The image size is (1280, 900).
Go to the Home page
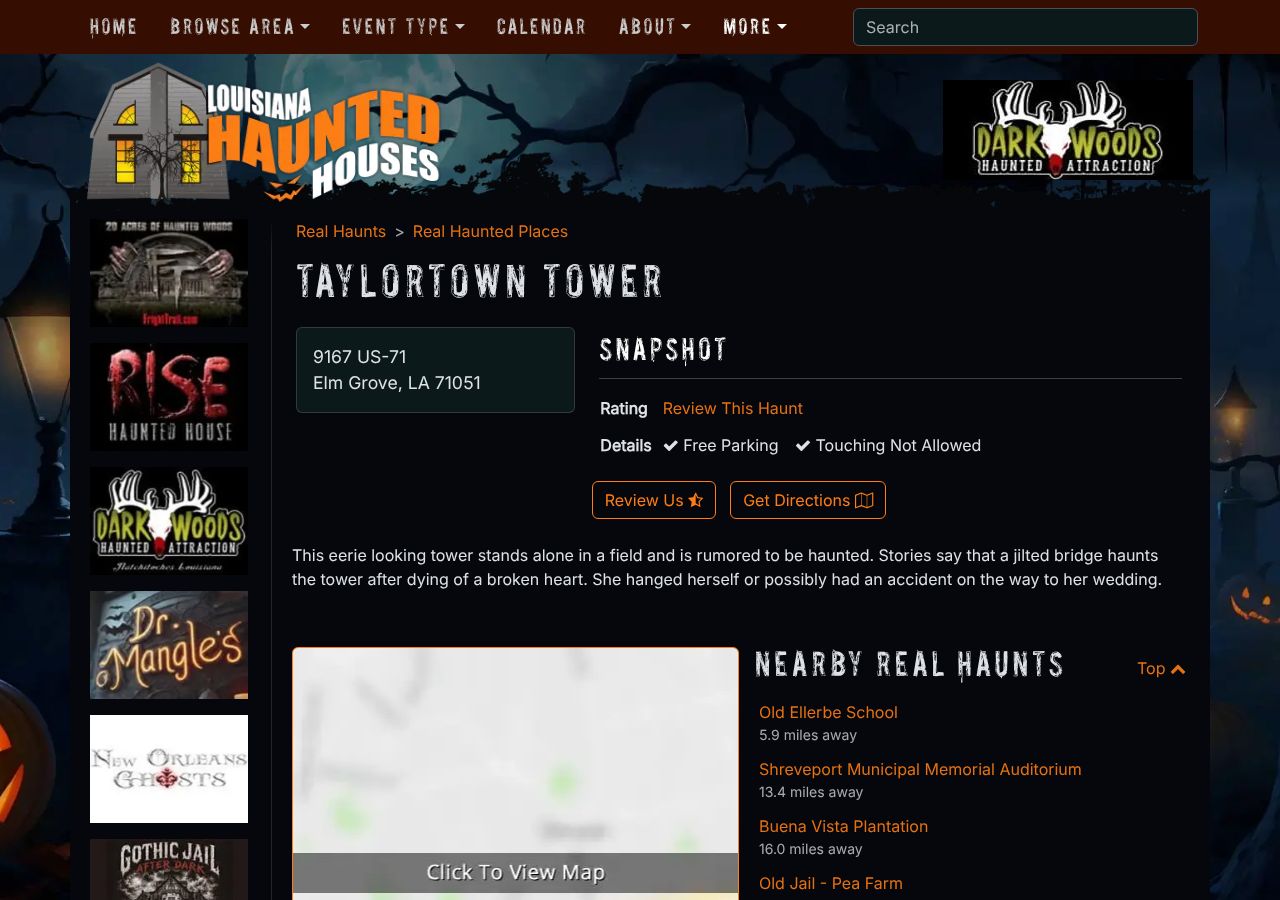(113, 27)
